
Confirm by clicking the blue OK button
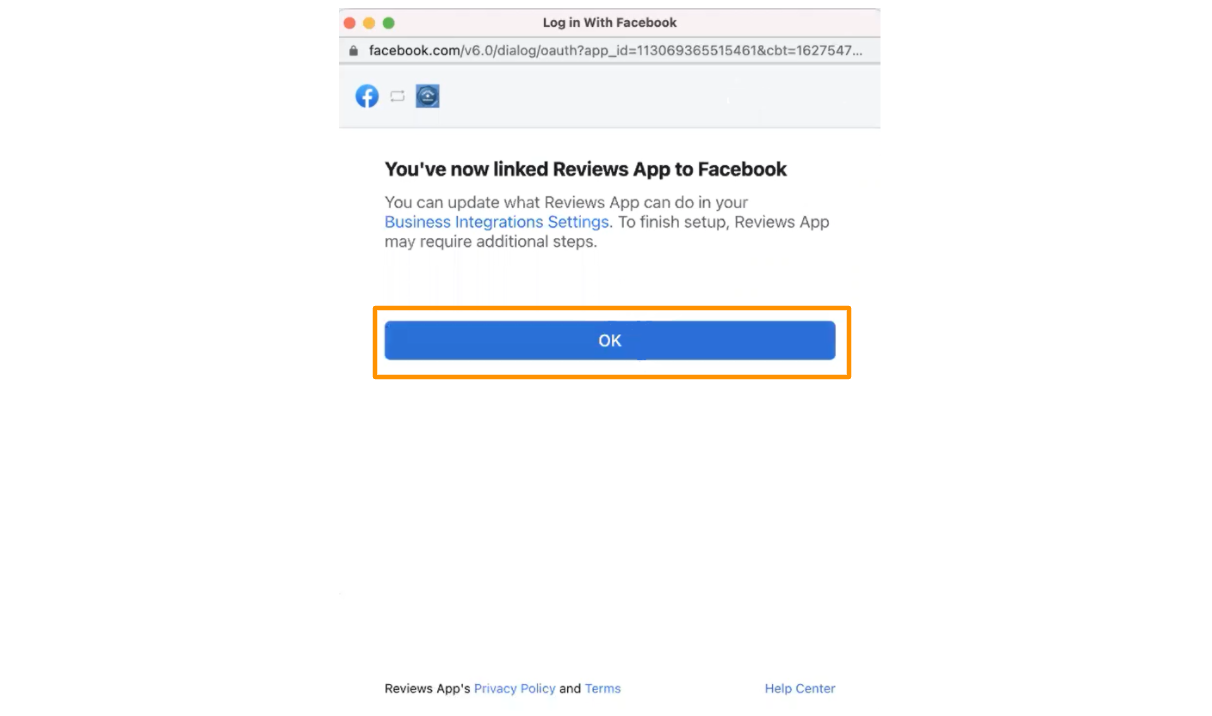pyautogui.click(x=610, y=341)
